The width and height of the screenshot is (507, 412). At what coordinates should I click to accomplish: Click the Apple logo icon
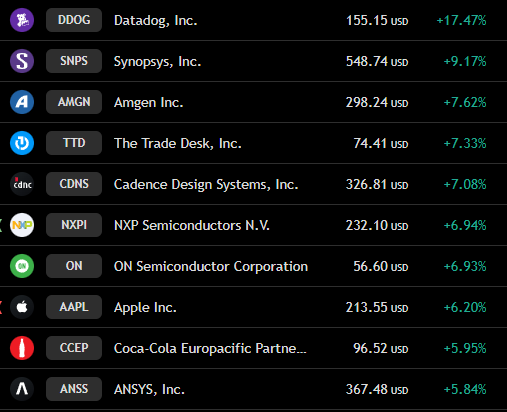[x=22, y=307]
